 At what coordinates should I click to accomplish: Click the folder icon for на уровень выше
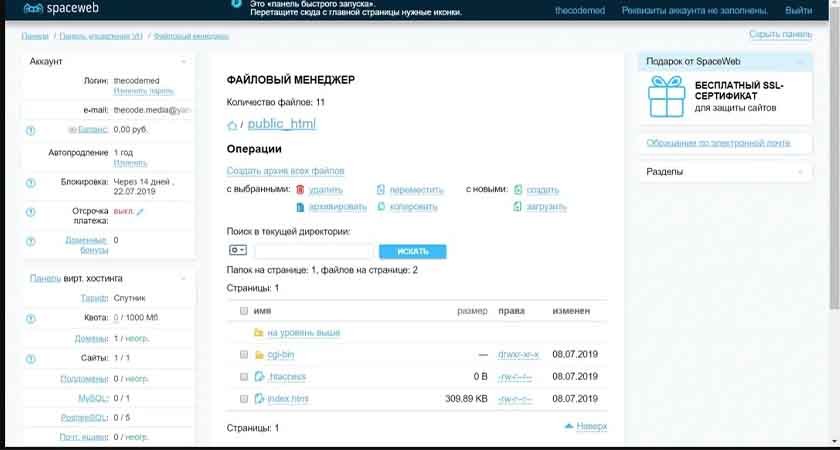[259, 333]
